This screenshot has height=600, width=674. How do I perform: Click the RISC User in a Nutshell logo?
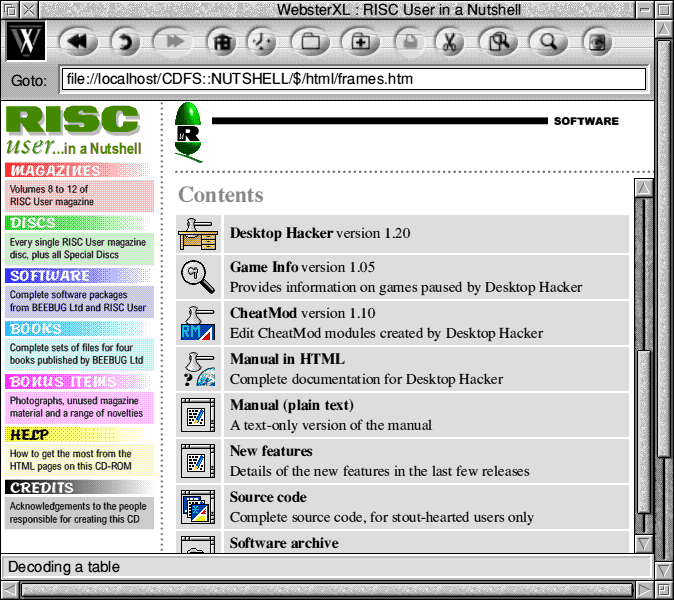point(74,130)
